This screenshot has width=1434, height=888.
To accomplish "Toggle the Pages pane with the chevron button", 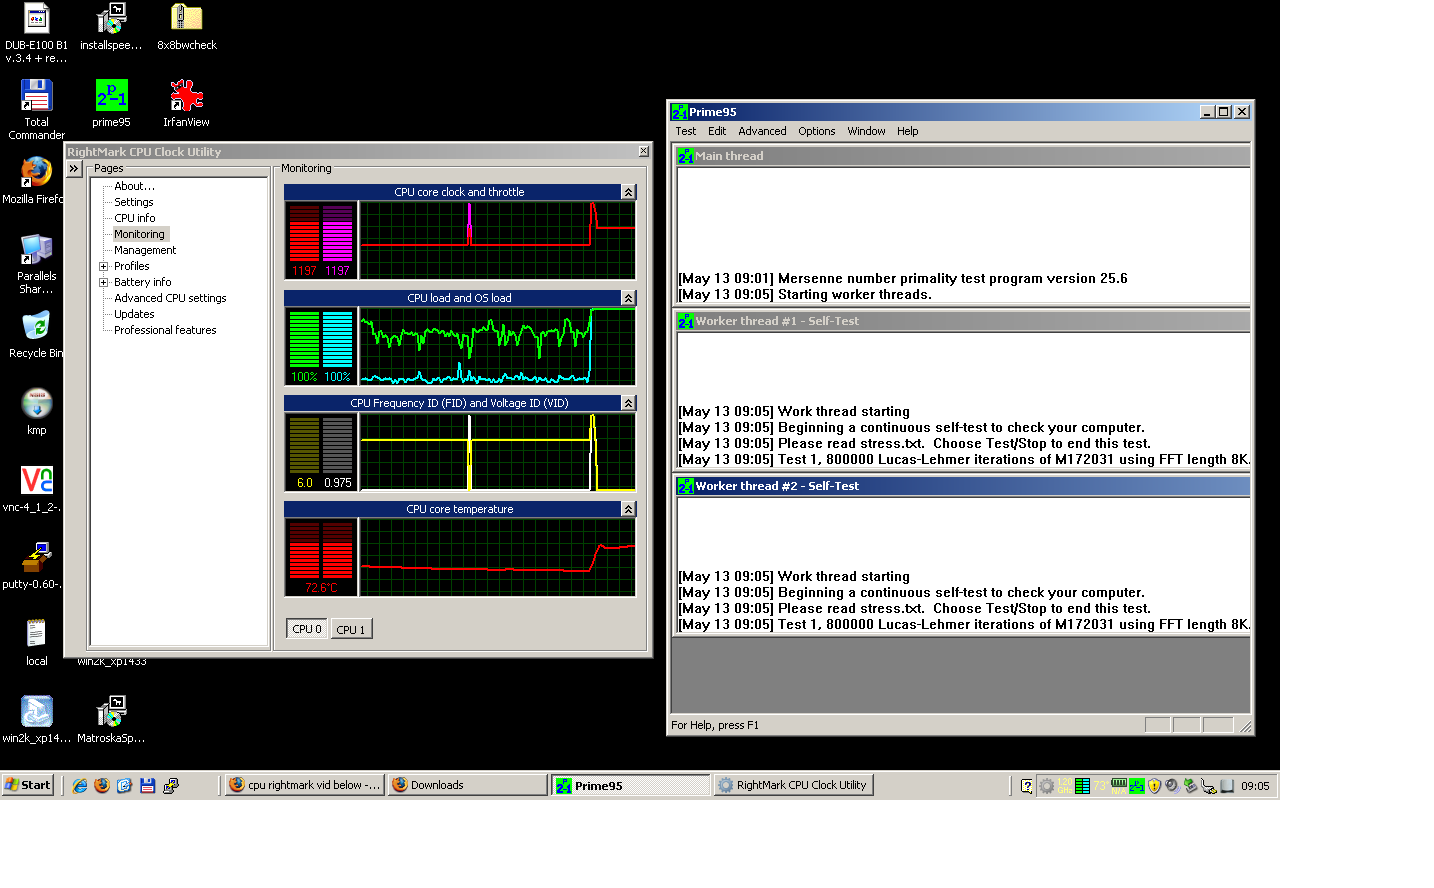I will click(74, 169).
